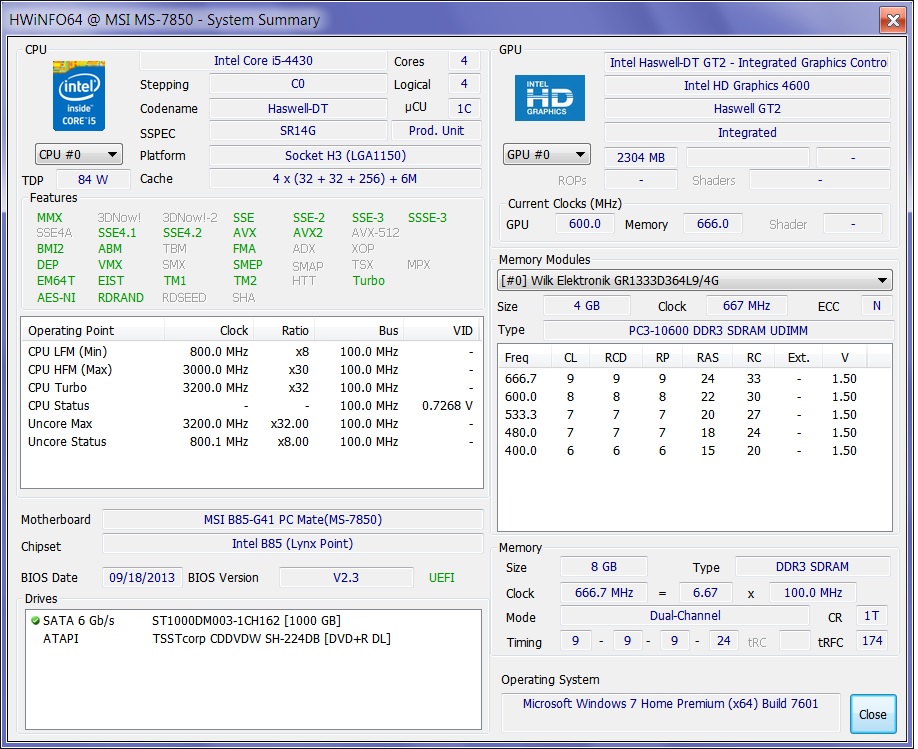
Task: Click the 84 W TDP field
Action: (x=93, y=180)
